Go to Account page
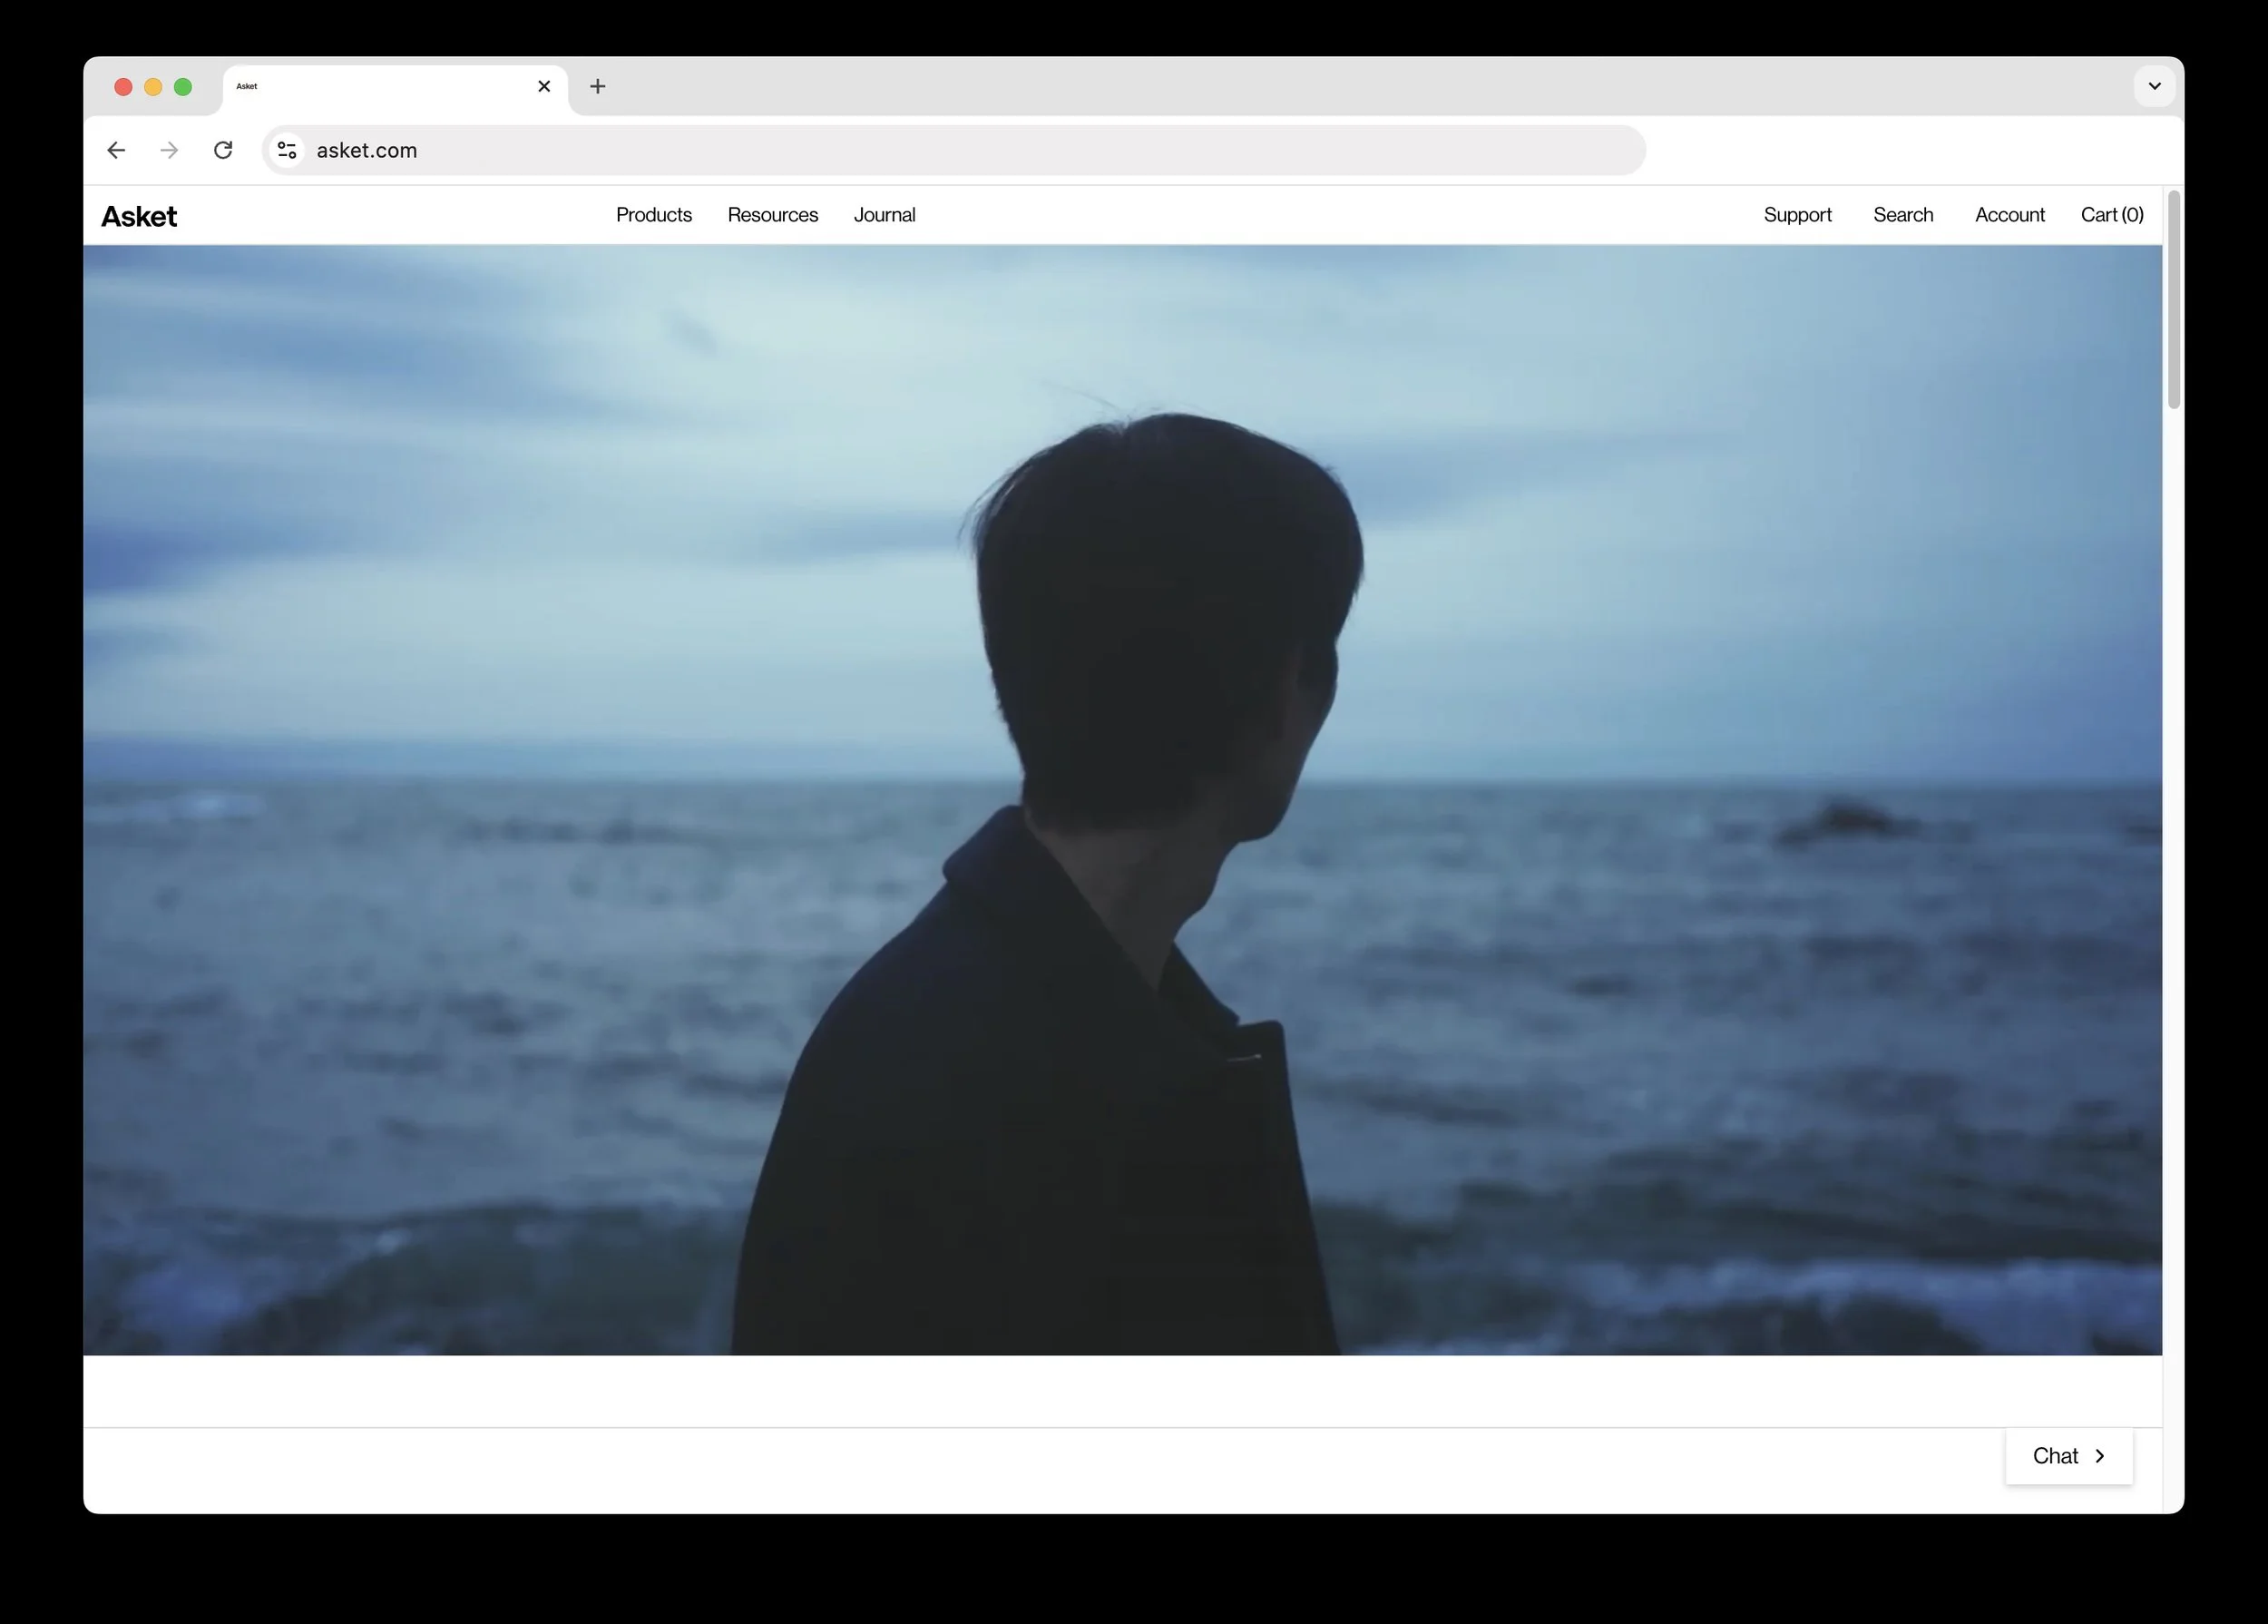 pos(2009,215)
